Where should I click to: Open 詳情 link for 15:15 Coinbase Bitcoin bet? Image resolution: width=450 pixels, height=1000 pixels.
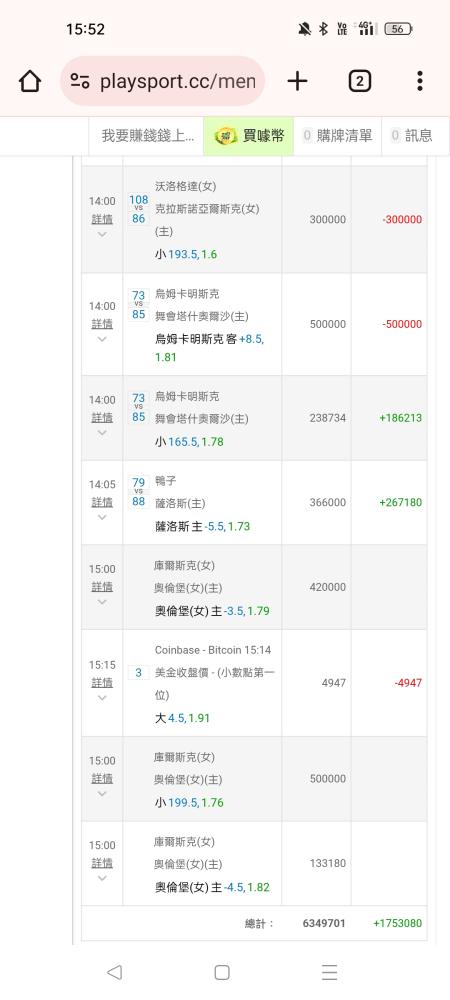click(102, 682)
